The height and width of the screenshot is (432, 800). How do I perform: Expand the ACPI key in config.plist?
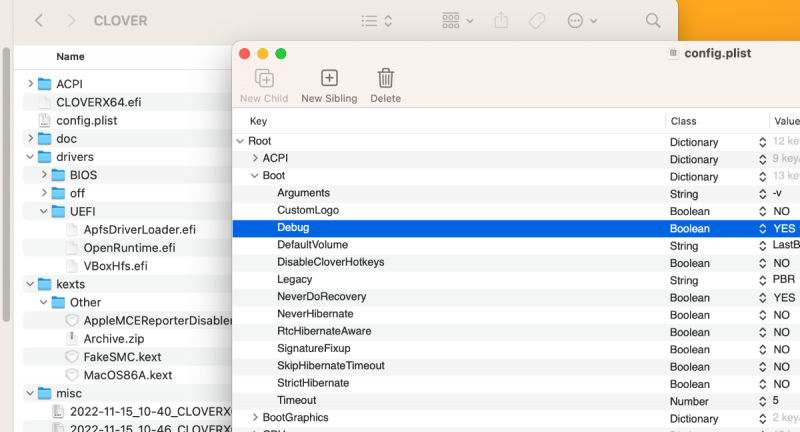pyautogui.click(x=255, y=159)
